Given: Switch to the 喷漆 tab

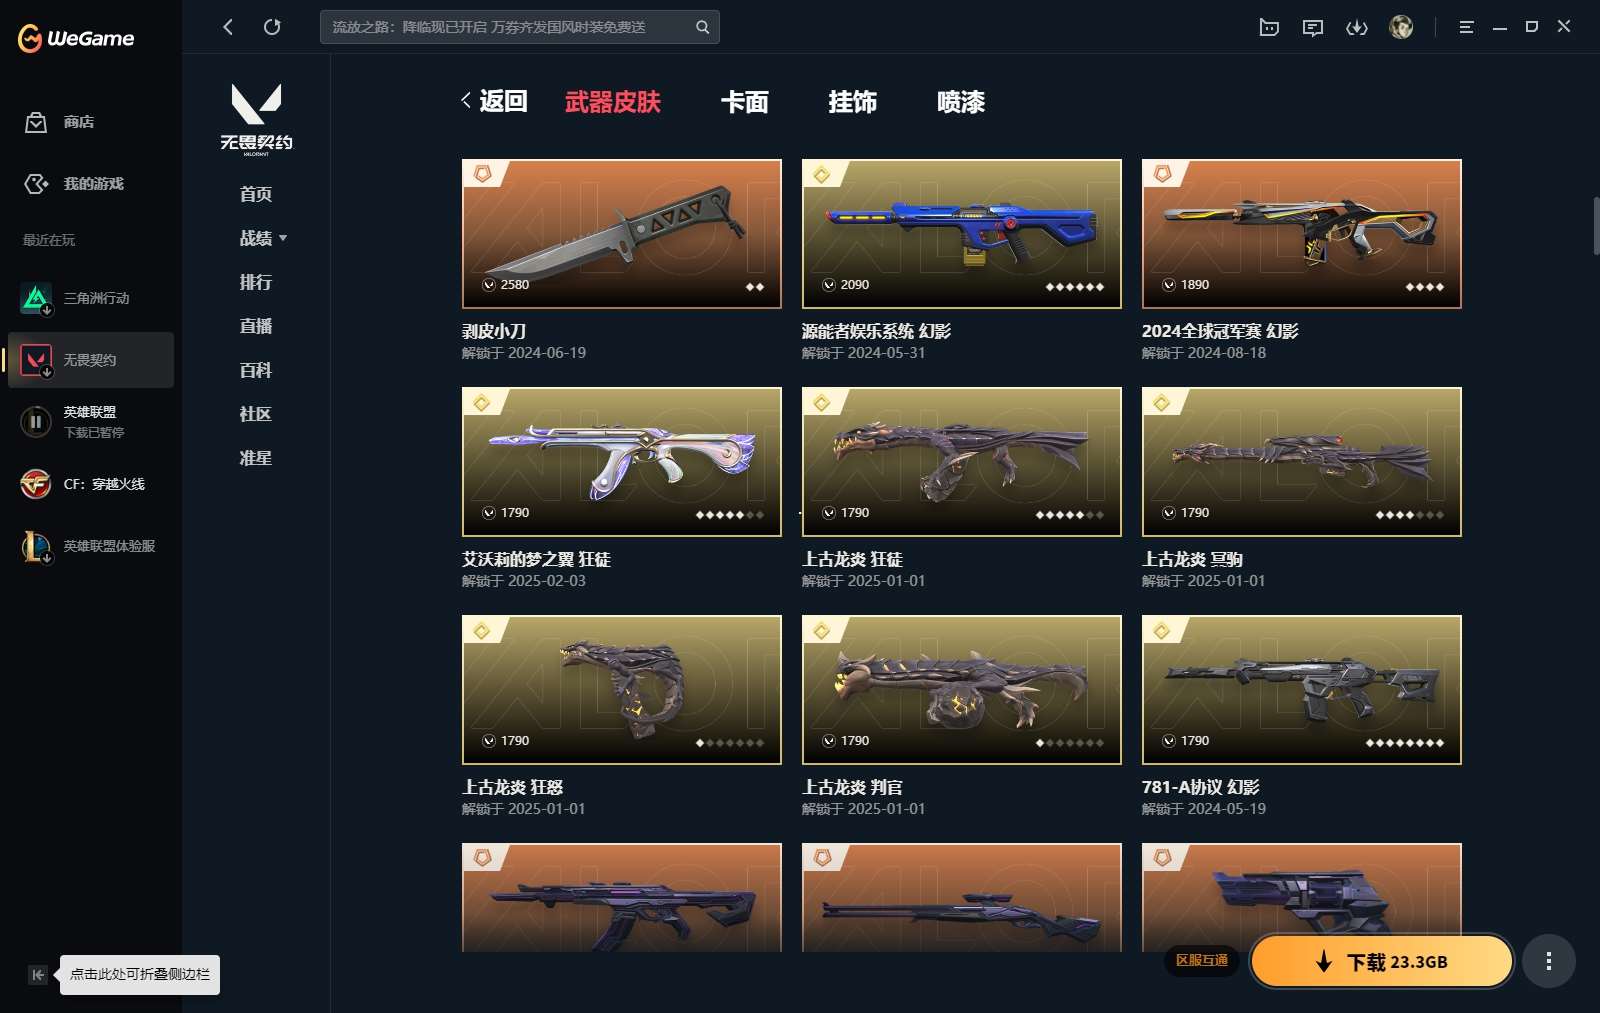Looking at the screenshot, I should click(961, 102).
